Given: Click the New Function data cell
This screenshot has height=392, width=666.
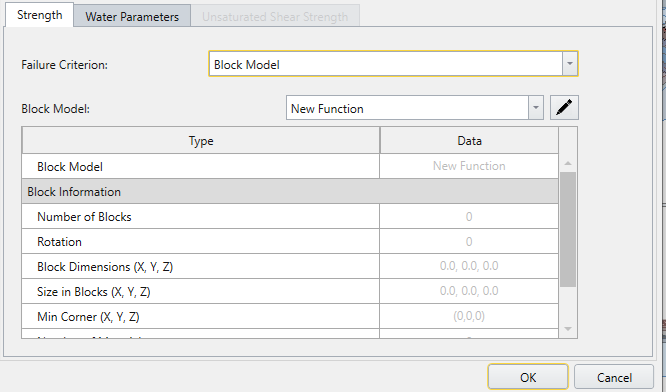Looking at the screenshot, I should click(469, 166).
